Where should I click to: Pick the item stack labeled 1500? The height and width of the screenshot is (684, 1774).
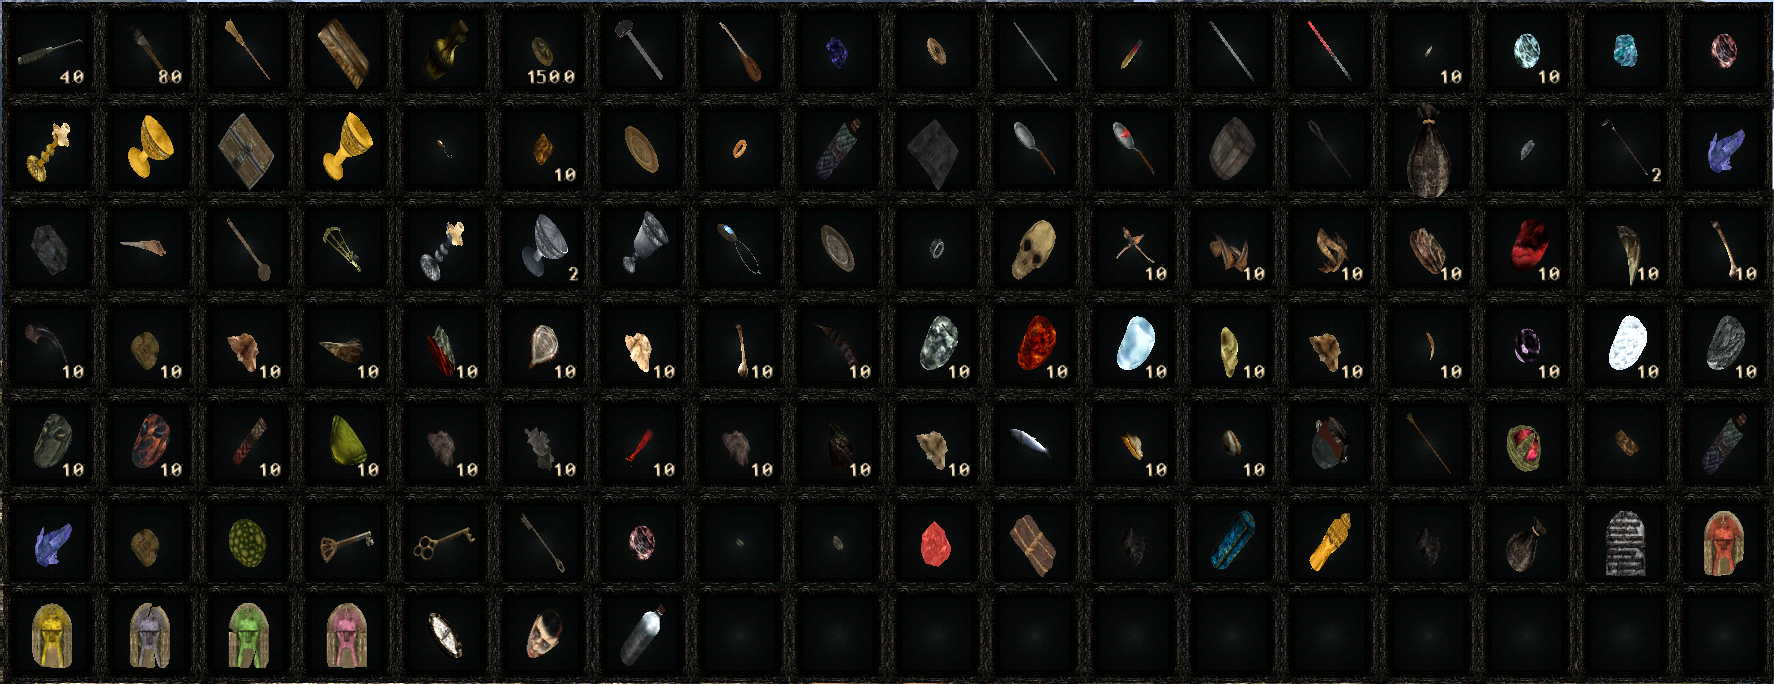tap(544, 50)
